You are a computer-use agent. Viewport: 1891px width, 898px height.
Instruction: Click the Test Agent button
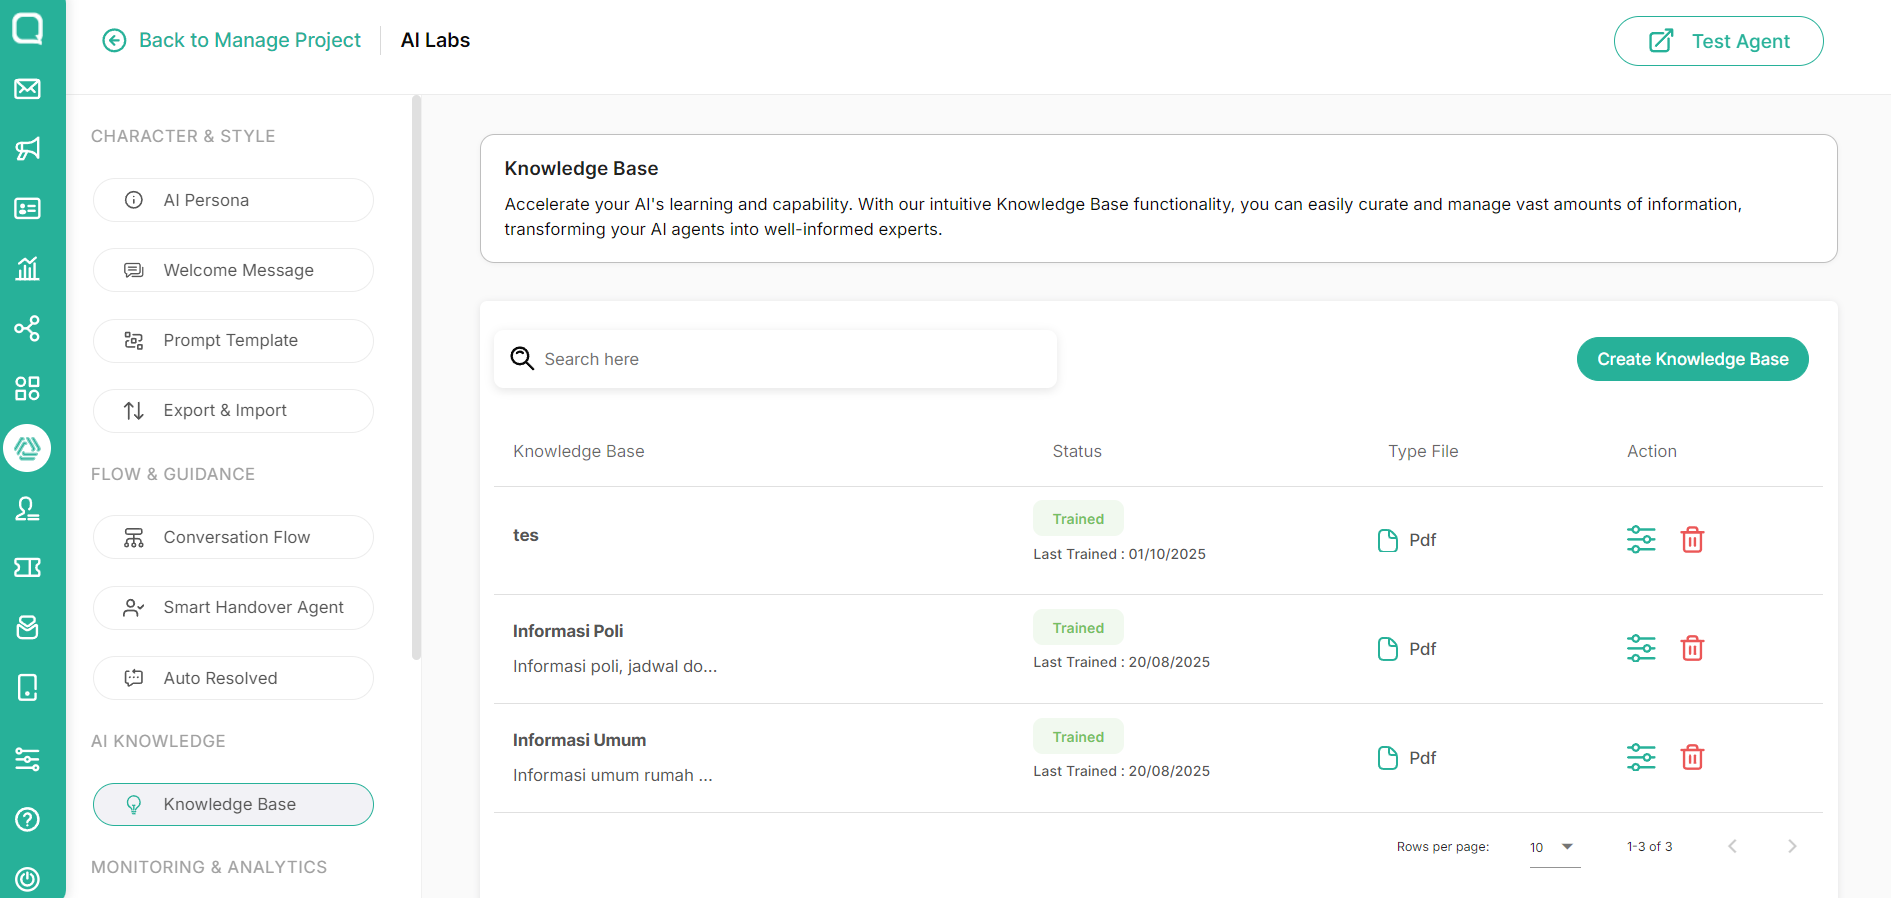tap(1718, 41)
